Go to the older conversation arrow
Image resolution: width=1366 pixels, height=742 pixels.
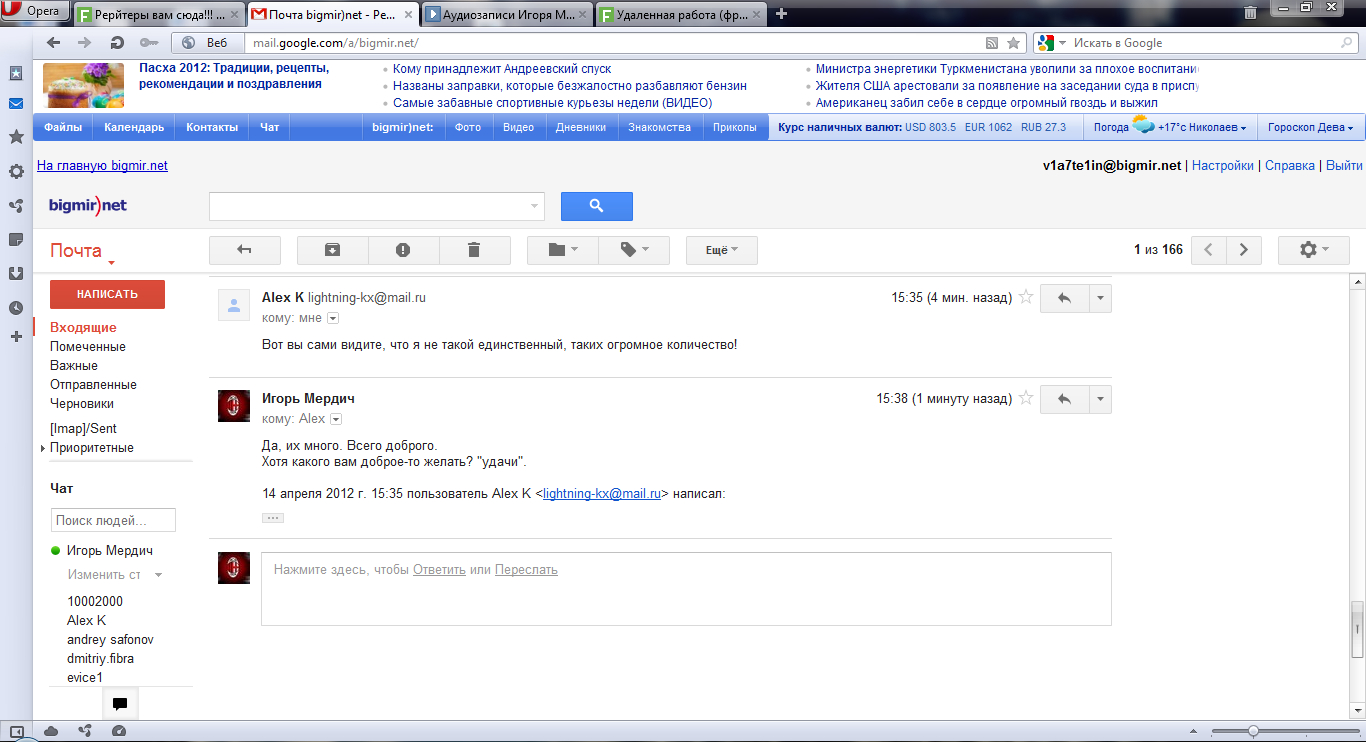1244,250
